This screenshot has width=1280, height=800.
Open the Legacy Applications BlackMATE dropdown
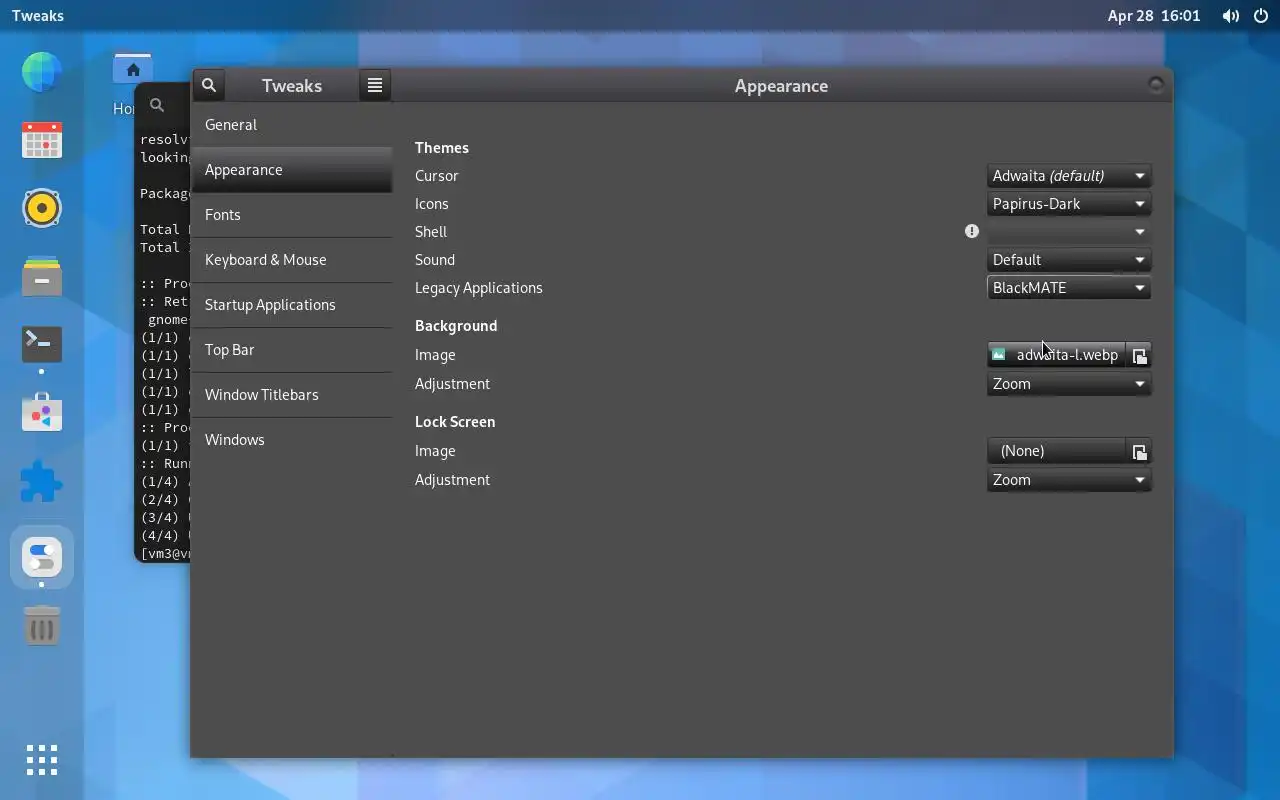coord(1069,288)
